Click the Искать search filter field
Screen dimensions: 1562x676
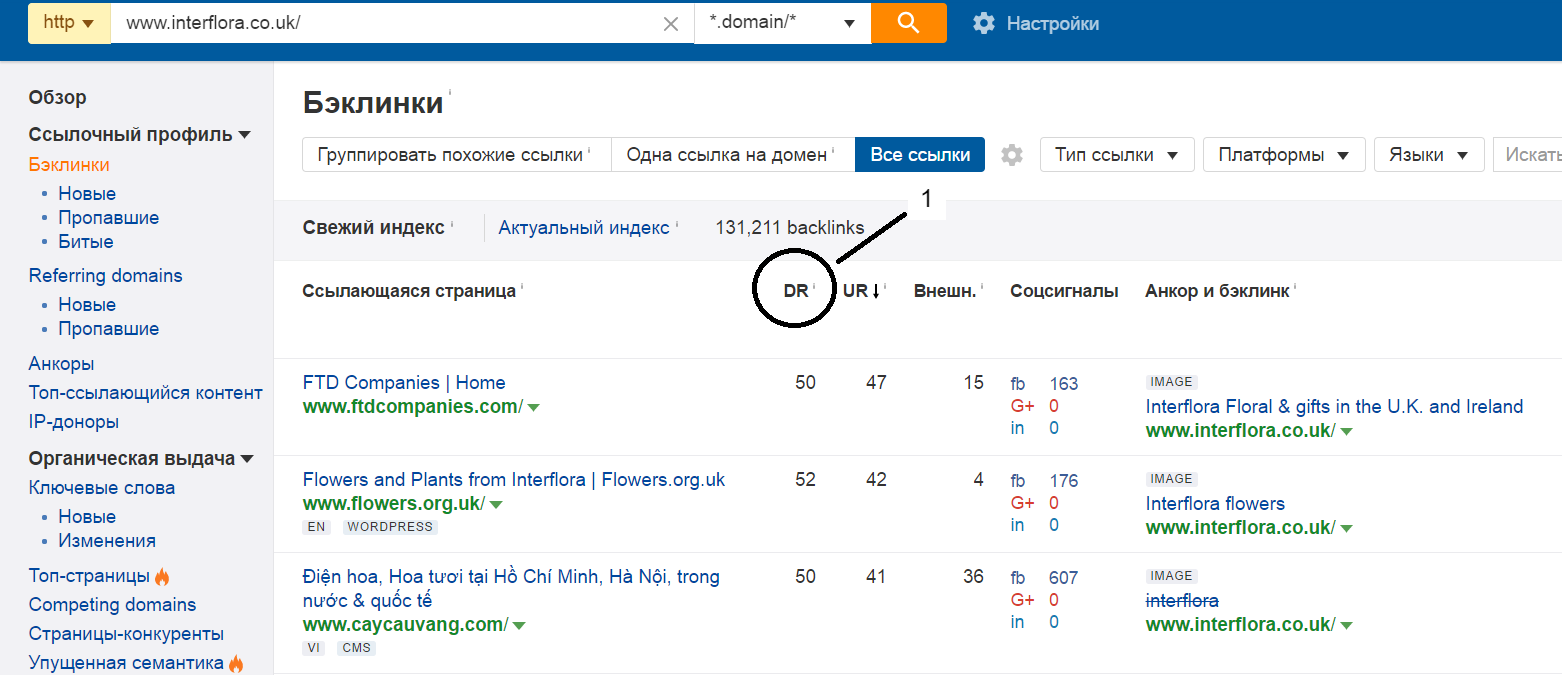coord(1527,155)
